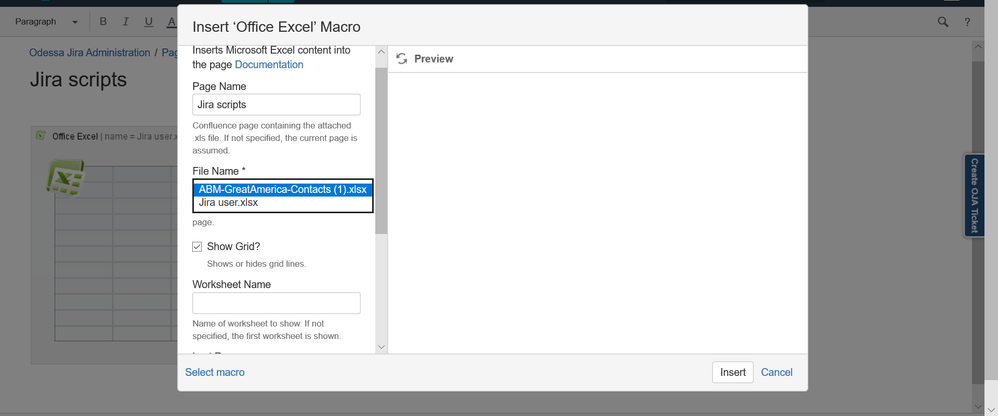The width and height of the screenshot is (998, 416).
Task: Click the Worksheet Name input field
Action: pos(276,303)
